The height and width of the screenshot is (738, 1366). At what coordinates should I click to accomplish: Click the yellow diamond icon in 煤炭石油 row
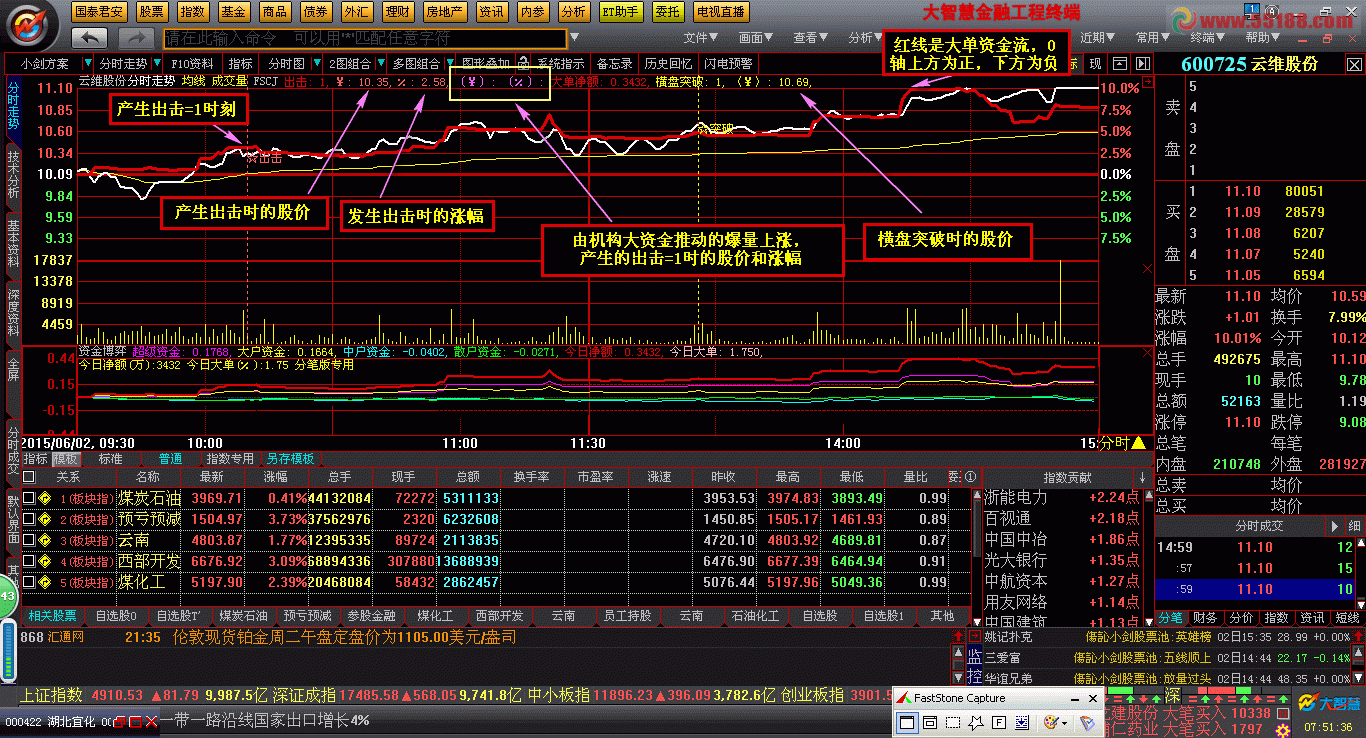[x=44, y=498]
